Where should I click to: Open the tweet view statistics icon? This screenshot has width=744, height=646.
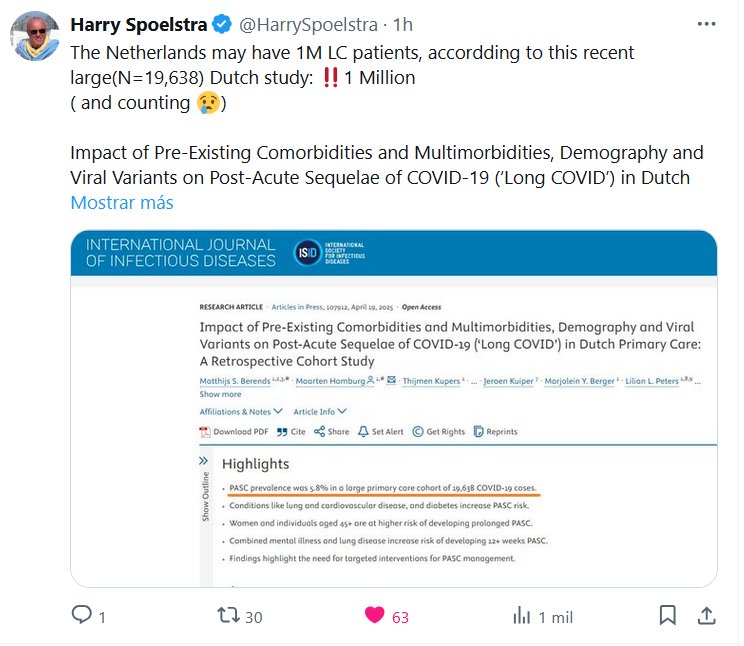(x=521, y=615)
